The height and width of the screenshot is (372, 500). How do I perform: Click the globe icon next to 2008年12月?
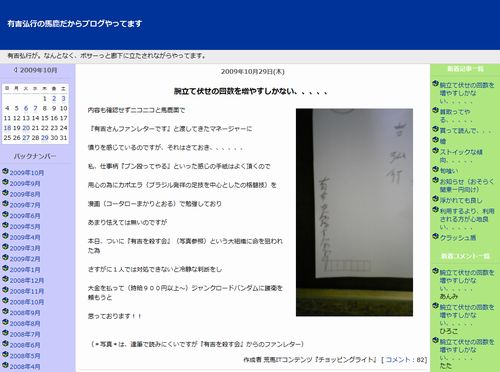click(5, 279)
